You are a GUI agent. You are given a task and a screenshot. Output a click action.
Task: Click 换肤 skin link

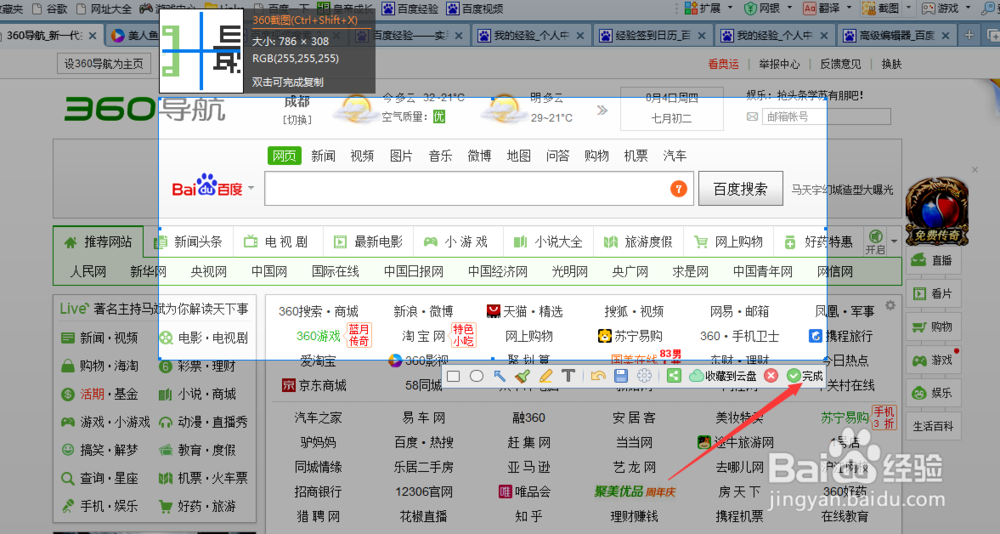891,64
